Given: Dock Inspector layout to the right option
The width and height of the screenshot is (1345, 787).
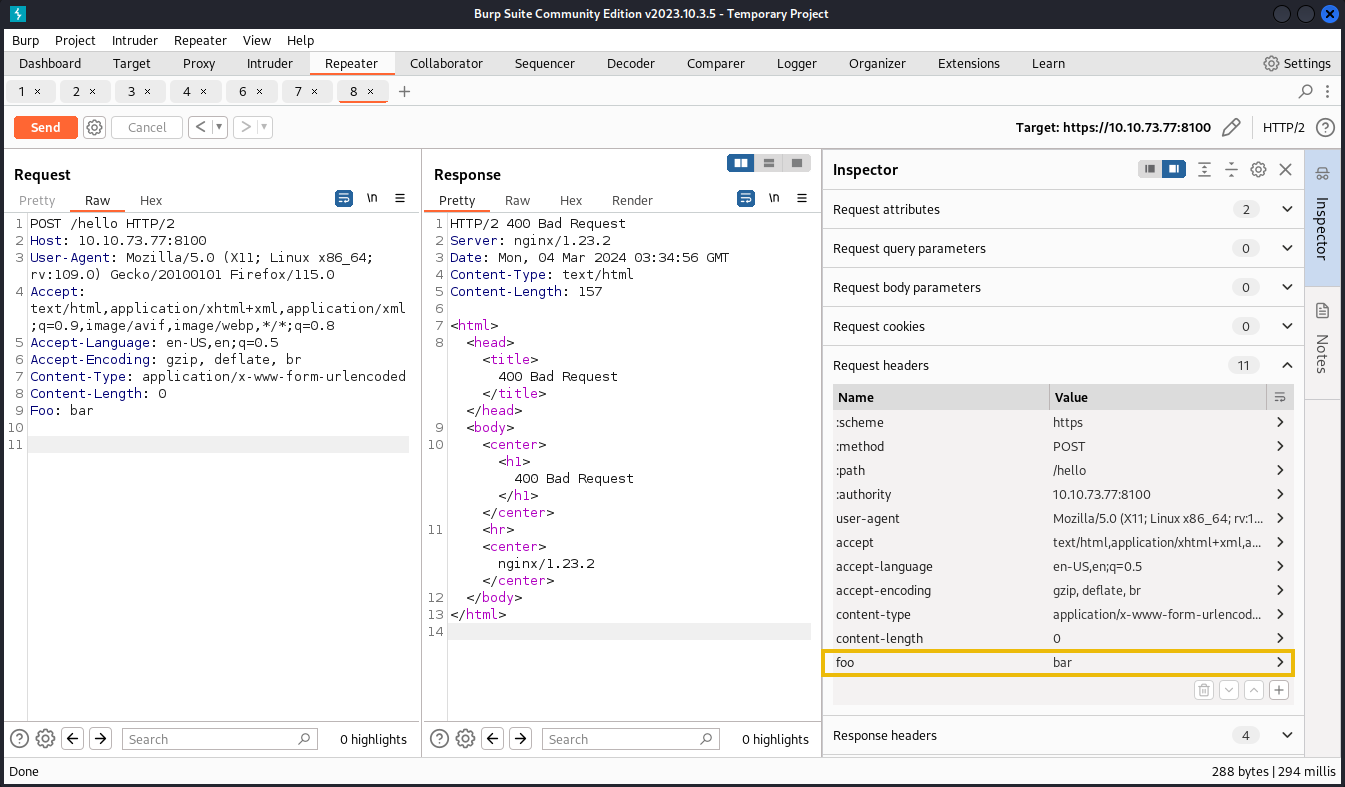Looking at the screenshot, I should (1174, 170).
